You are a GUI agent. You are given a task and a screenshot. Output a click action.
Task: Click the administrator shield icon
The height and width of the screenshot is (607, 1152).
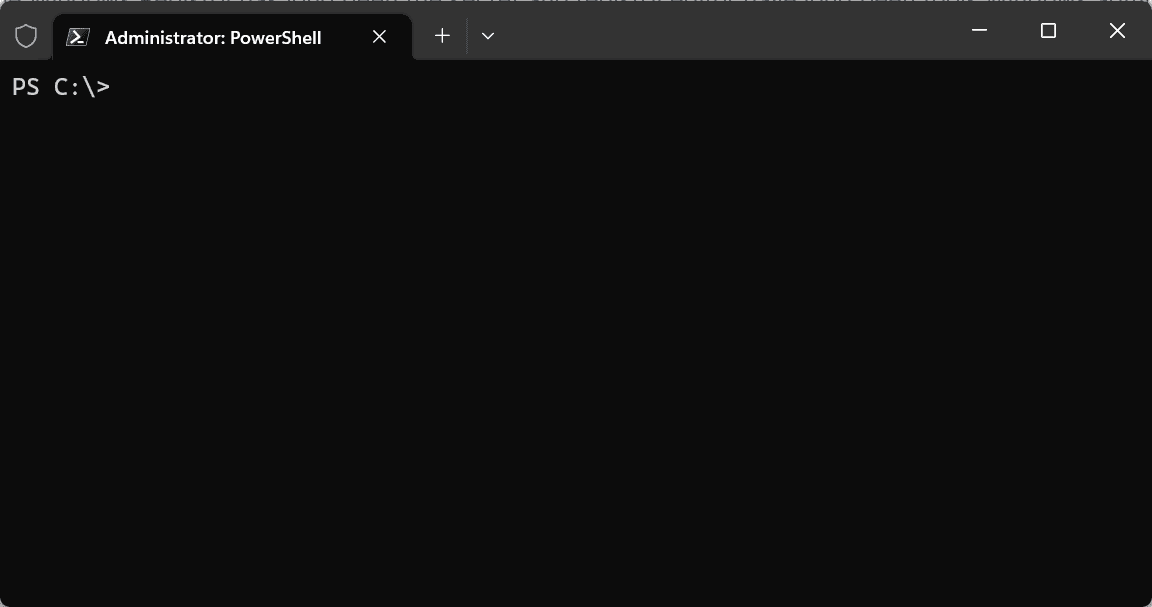(x=26, y=37)
